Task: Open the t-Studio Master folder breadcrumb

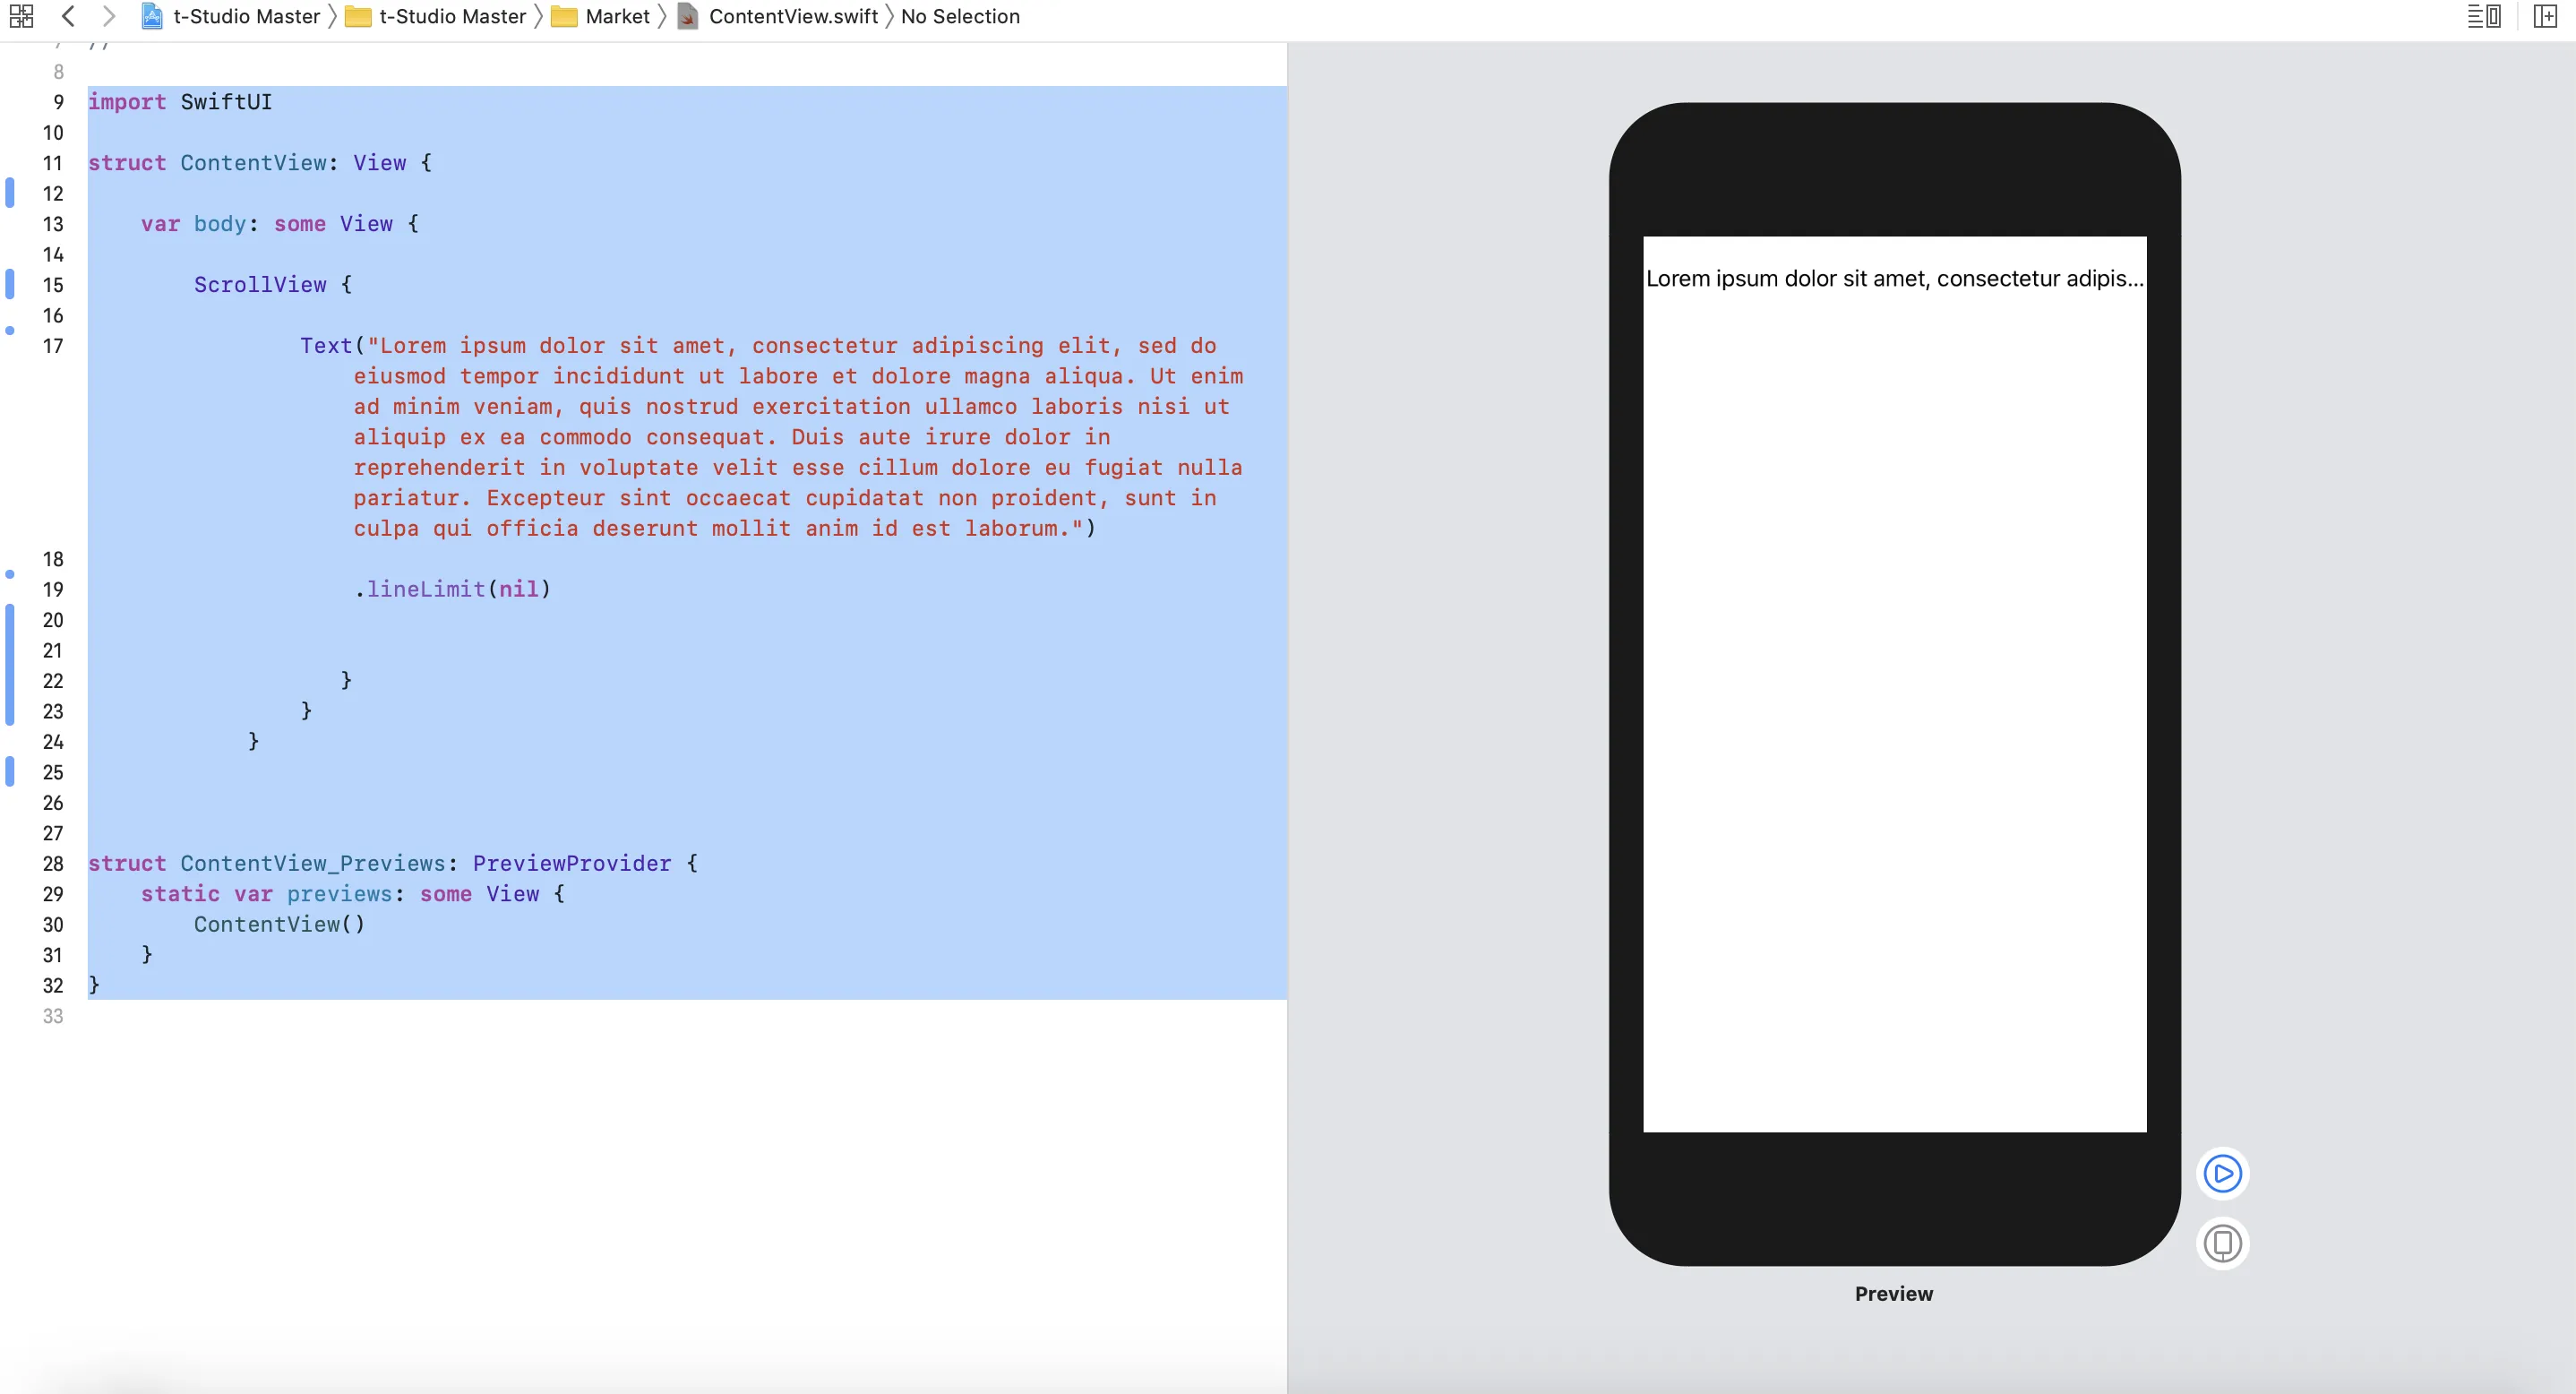Action: click(452, 17)
